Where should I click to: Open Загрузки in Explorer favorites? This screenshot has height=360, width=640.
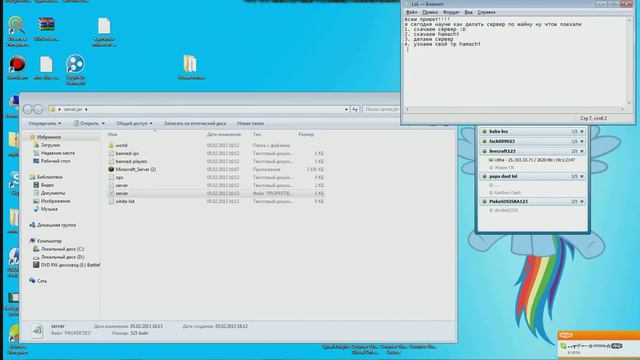coord(50,145)
